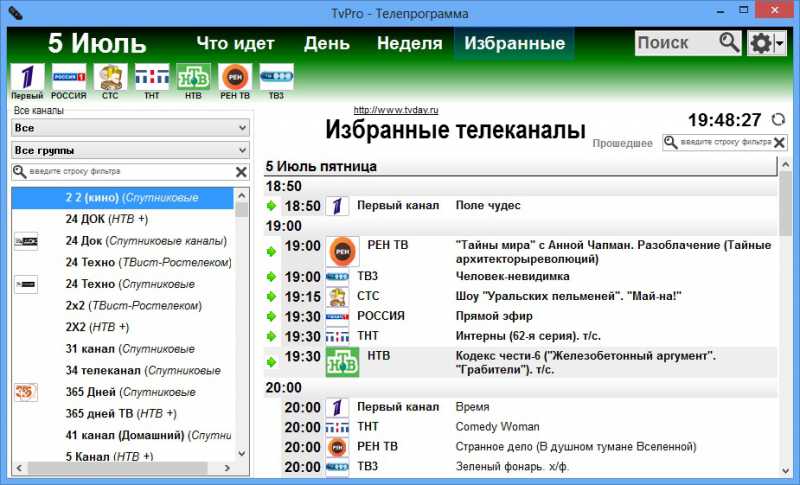This screenshot has width=800, height=485.
Task: Click the НТВ logo in 19:30 row
Action: tap(342, 362)
